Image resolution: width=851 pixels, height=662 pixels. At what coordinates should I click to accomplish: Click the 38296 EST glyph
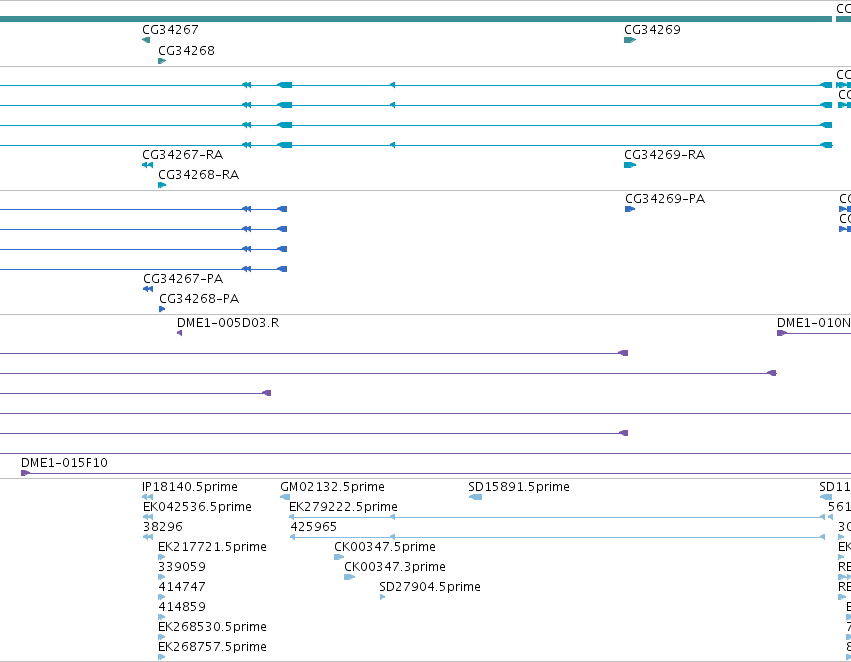point(148,537)
